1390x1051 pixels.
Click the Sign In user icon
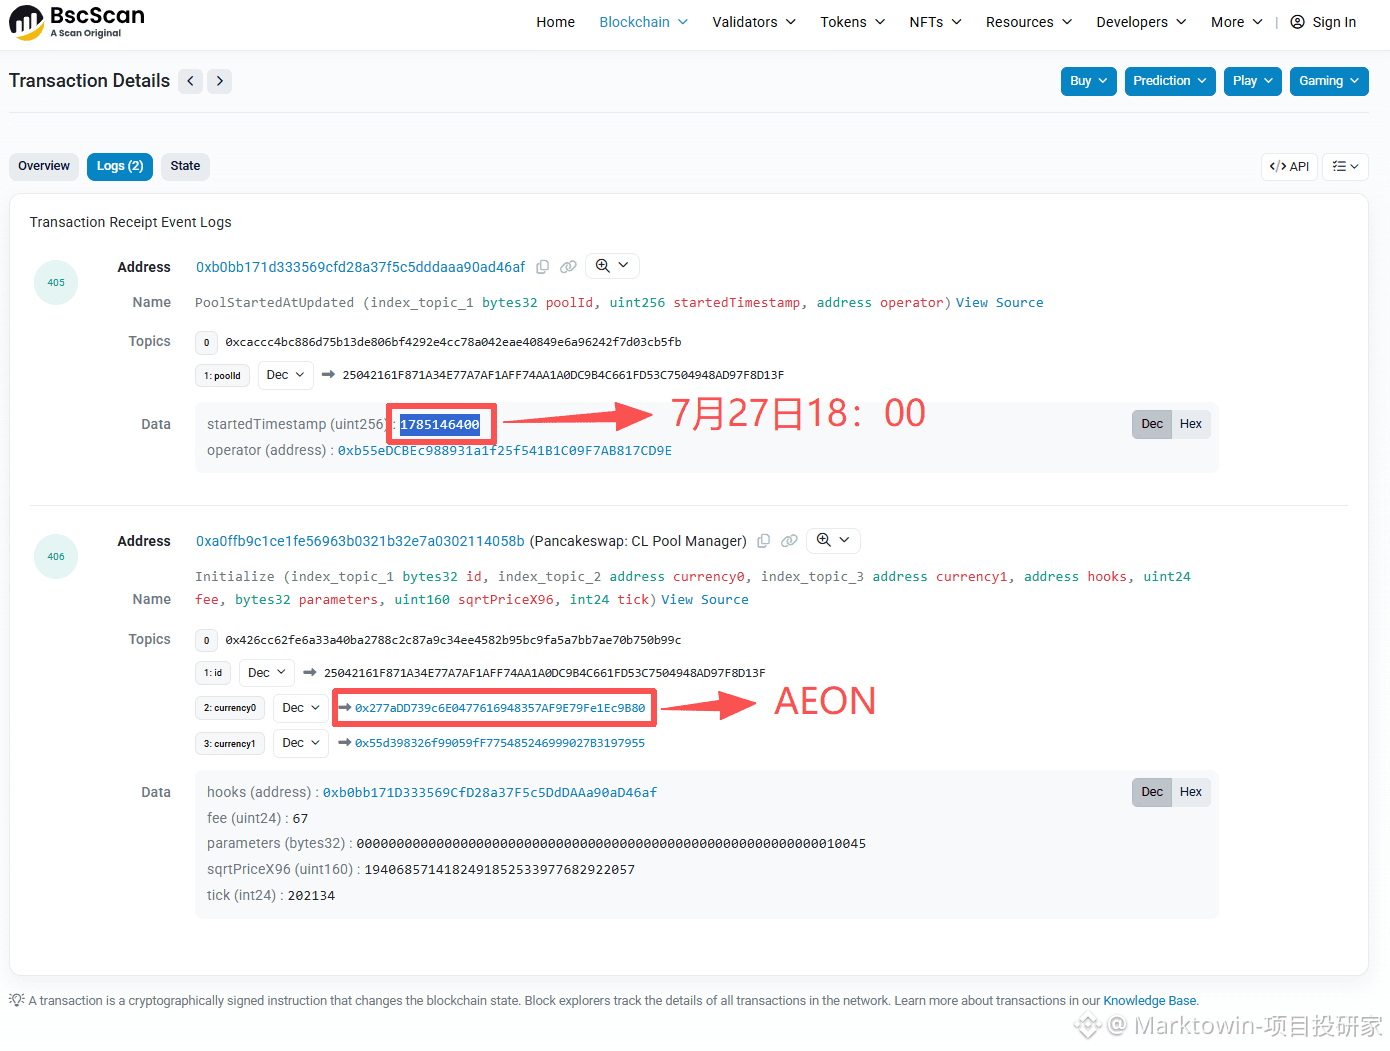[1297, 22]
